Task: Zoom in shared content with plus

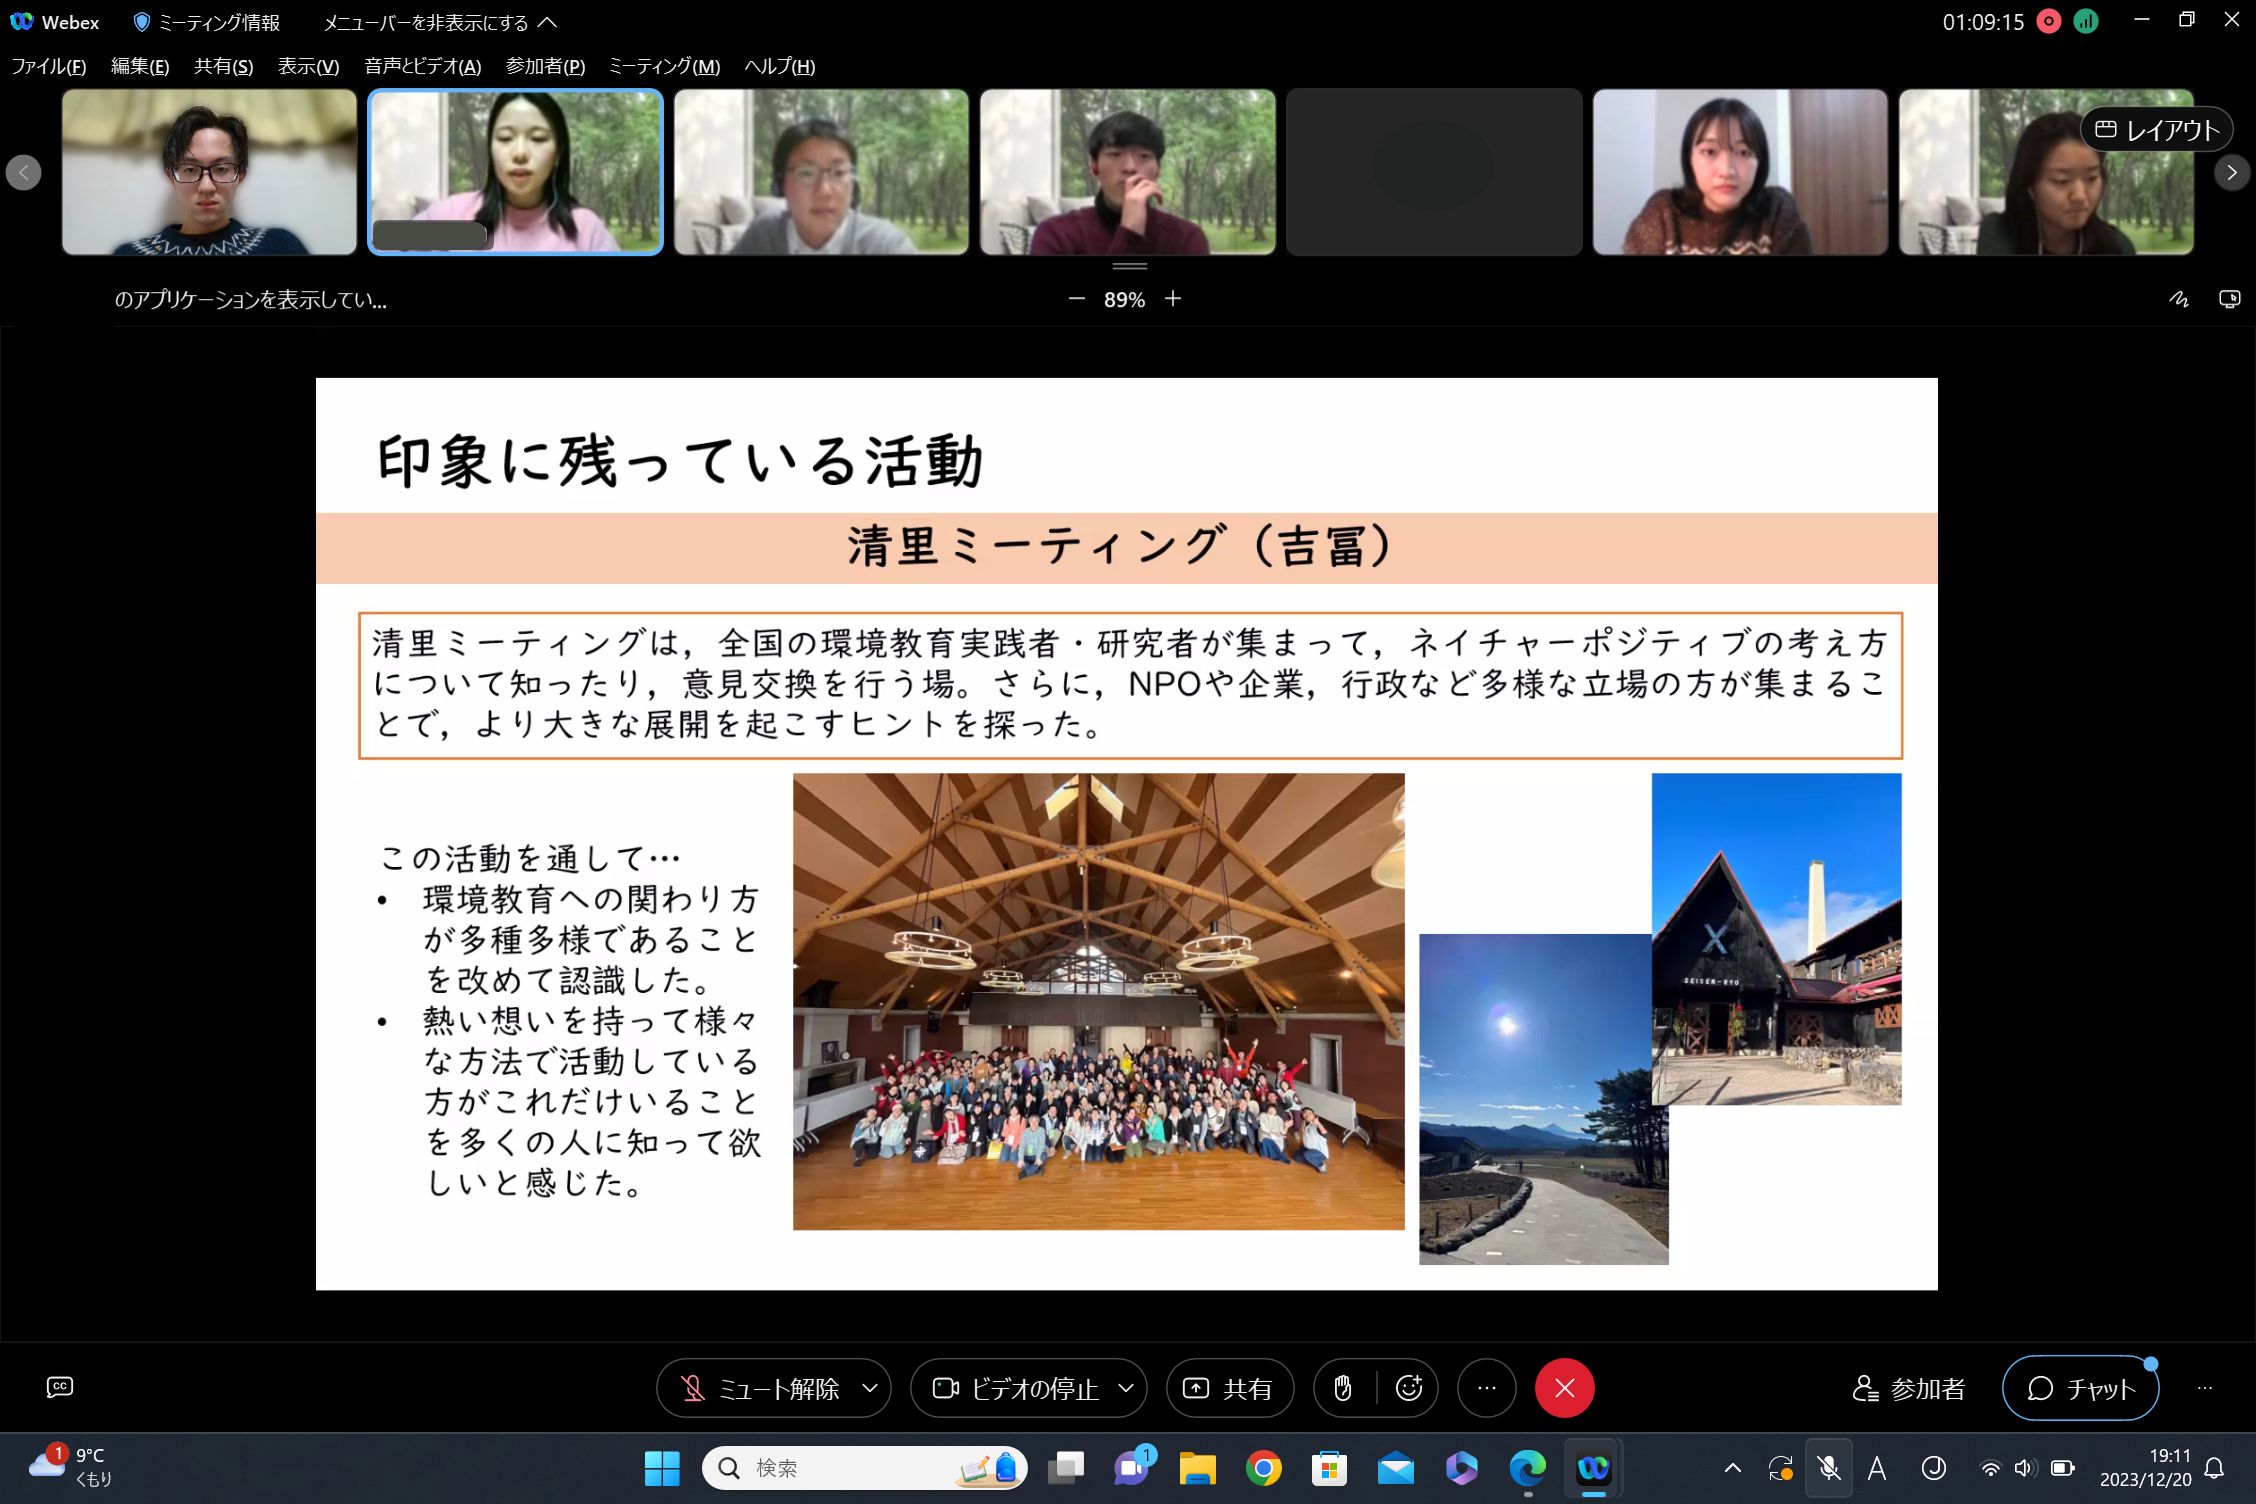Action: pos(1173,299)
